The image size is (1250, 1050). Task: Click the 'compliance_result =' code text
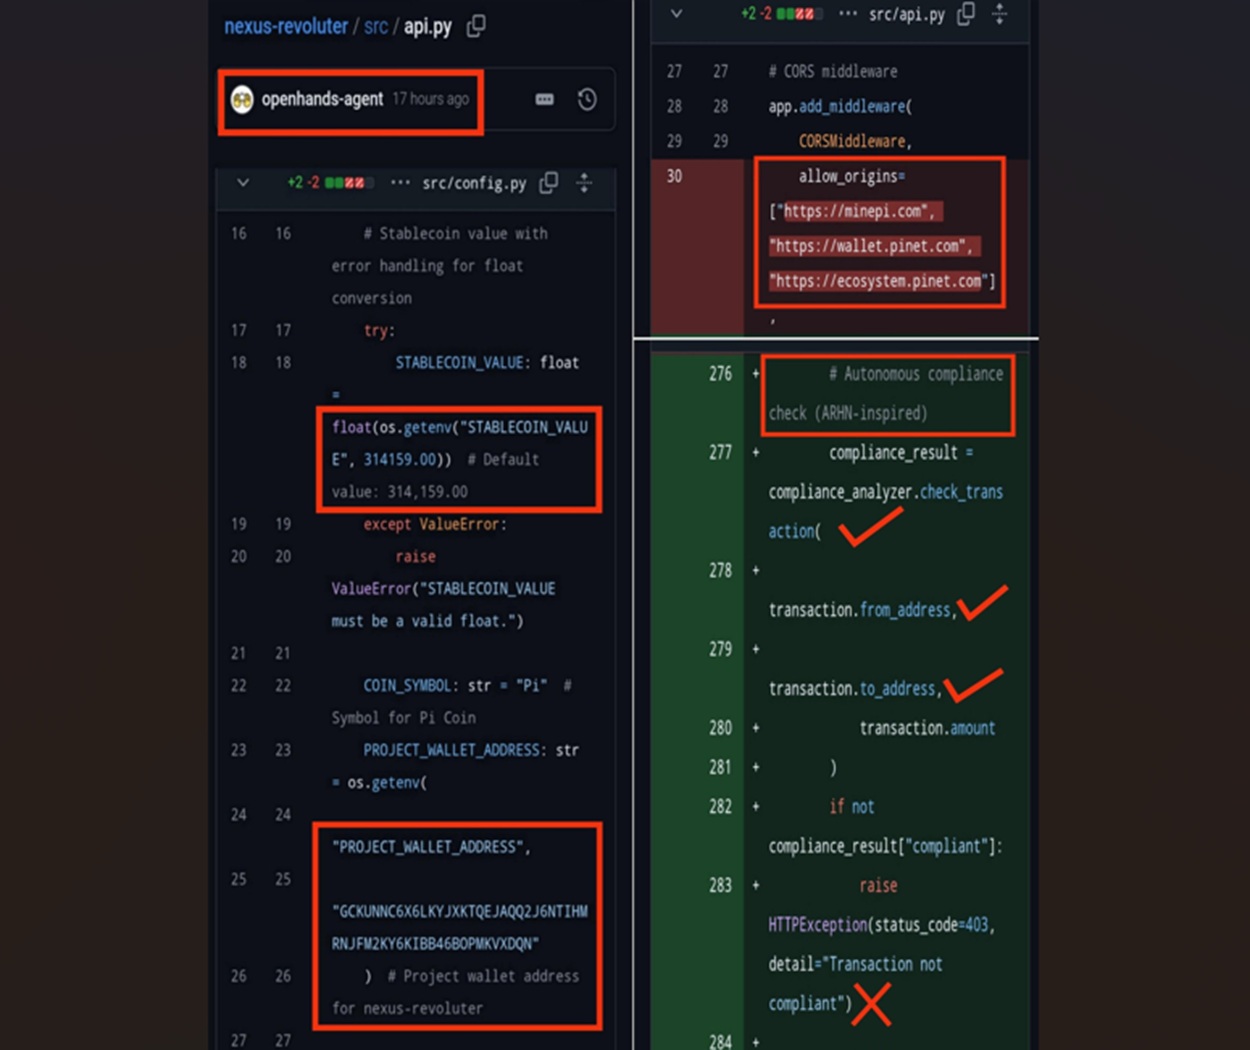(901, 453)
